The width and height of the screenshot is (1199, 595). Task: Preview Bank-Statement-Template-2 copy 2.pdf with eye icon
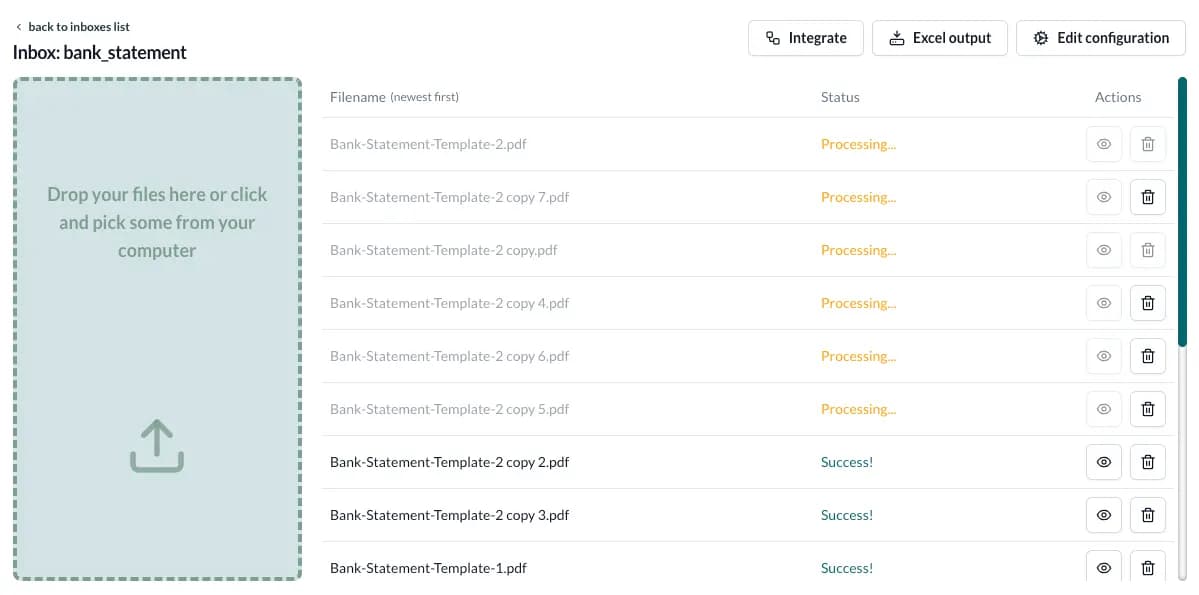coord(1103,462)
